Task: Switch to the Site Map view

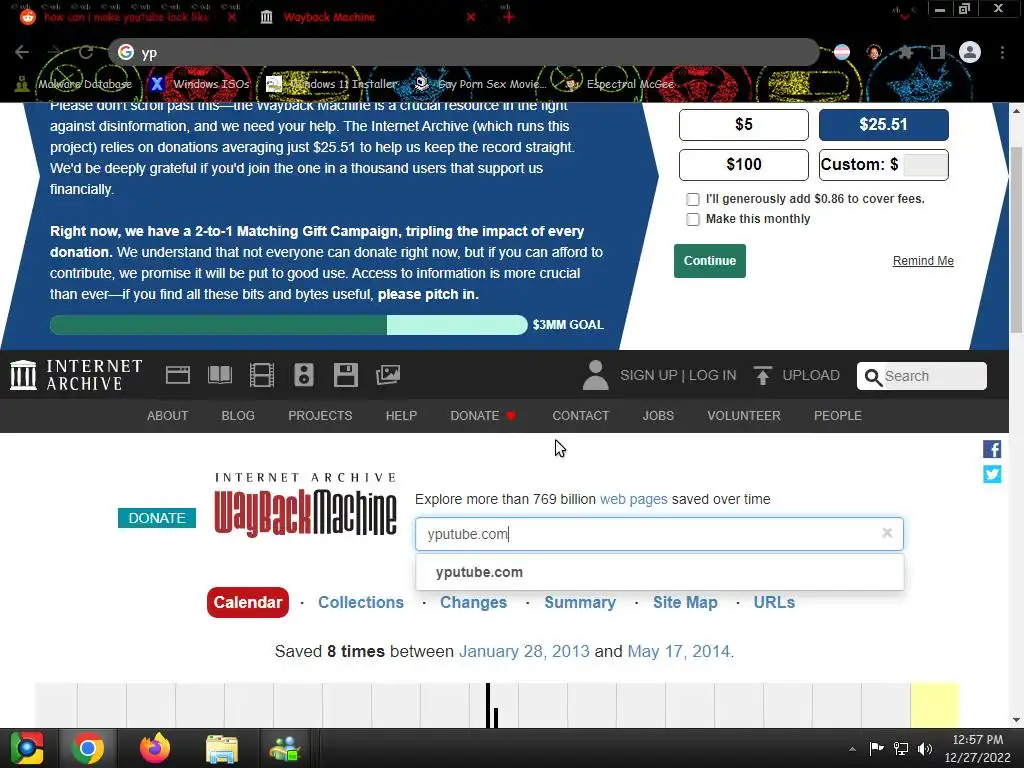Action: [x=685, y=602]
